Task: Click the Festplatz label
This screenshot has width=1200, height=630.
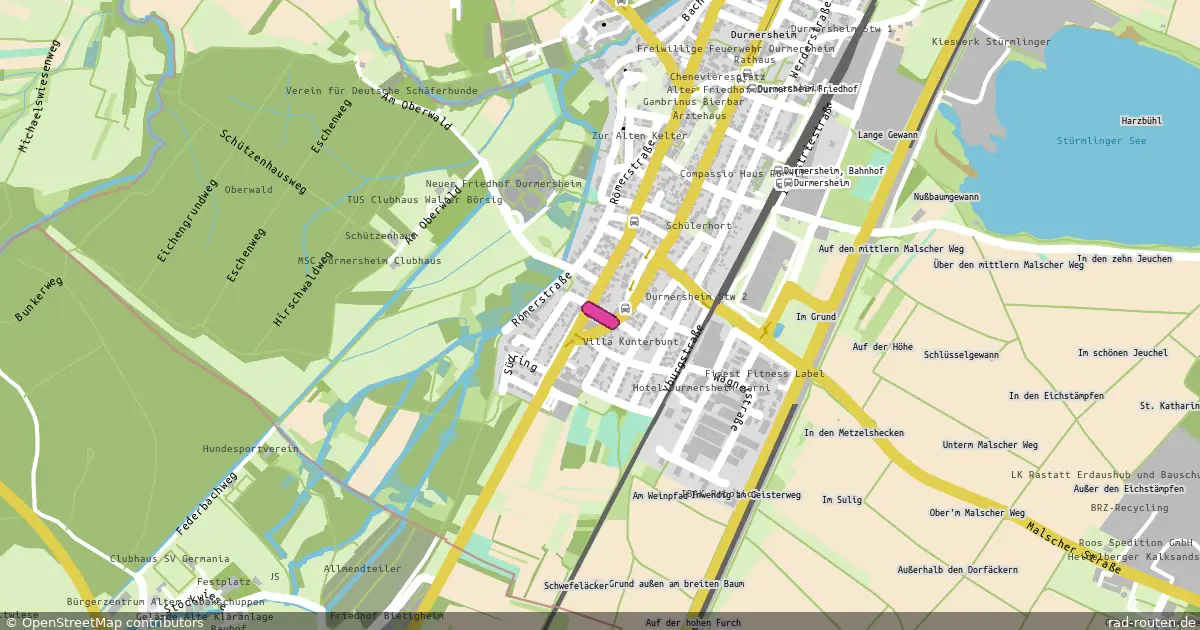Action: (222, 581)
